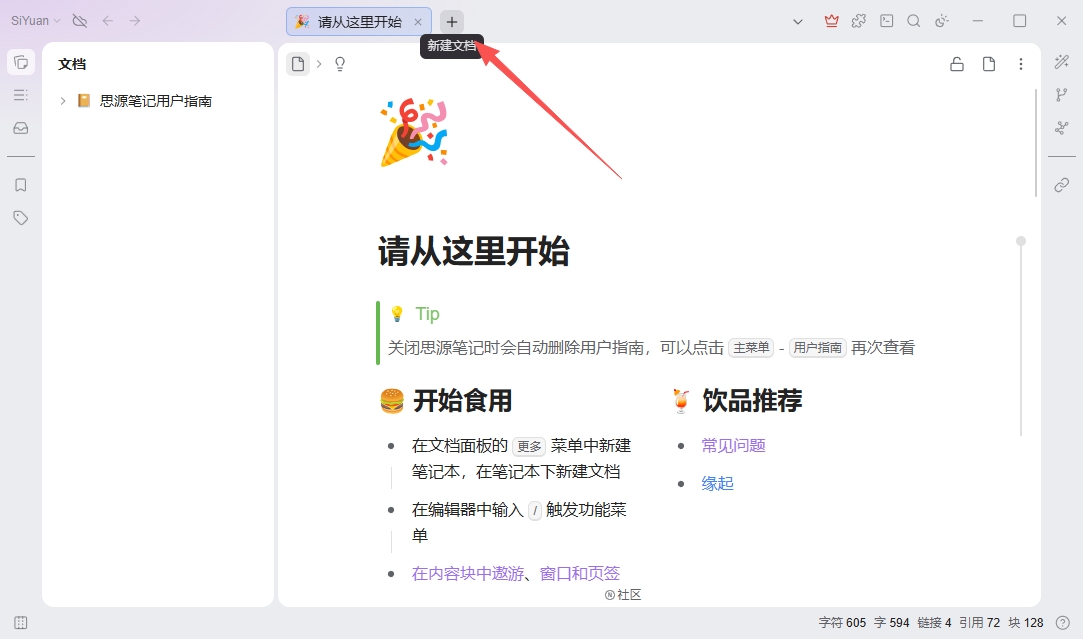This screenshot has width=1083, height=639.
Task: Toggle the dock layout icon at bottom left
Action: (21, 622)
